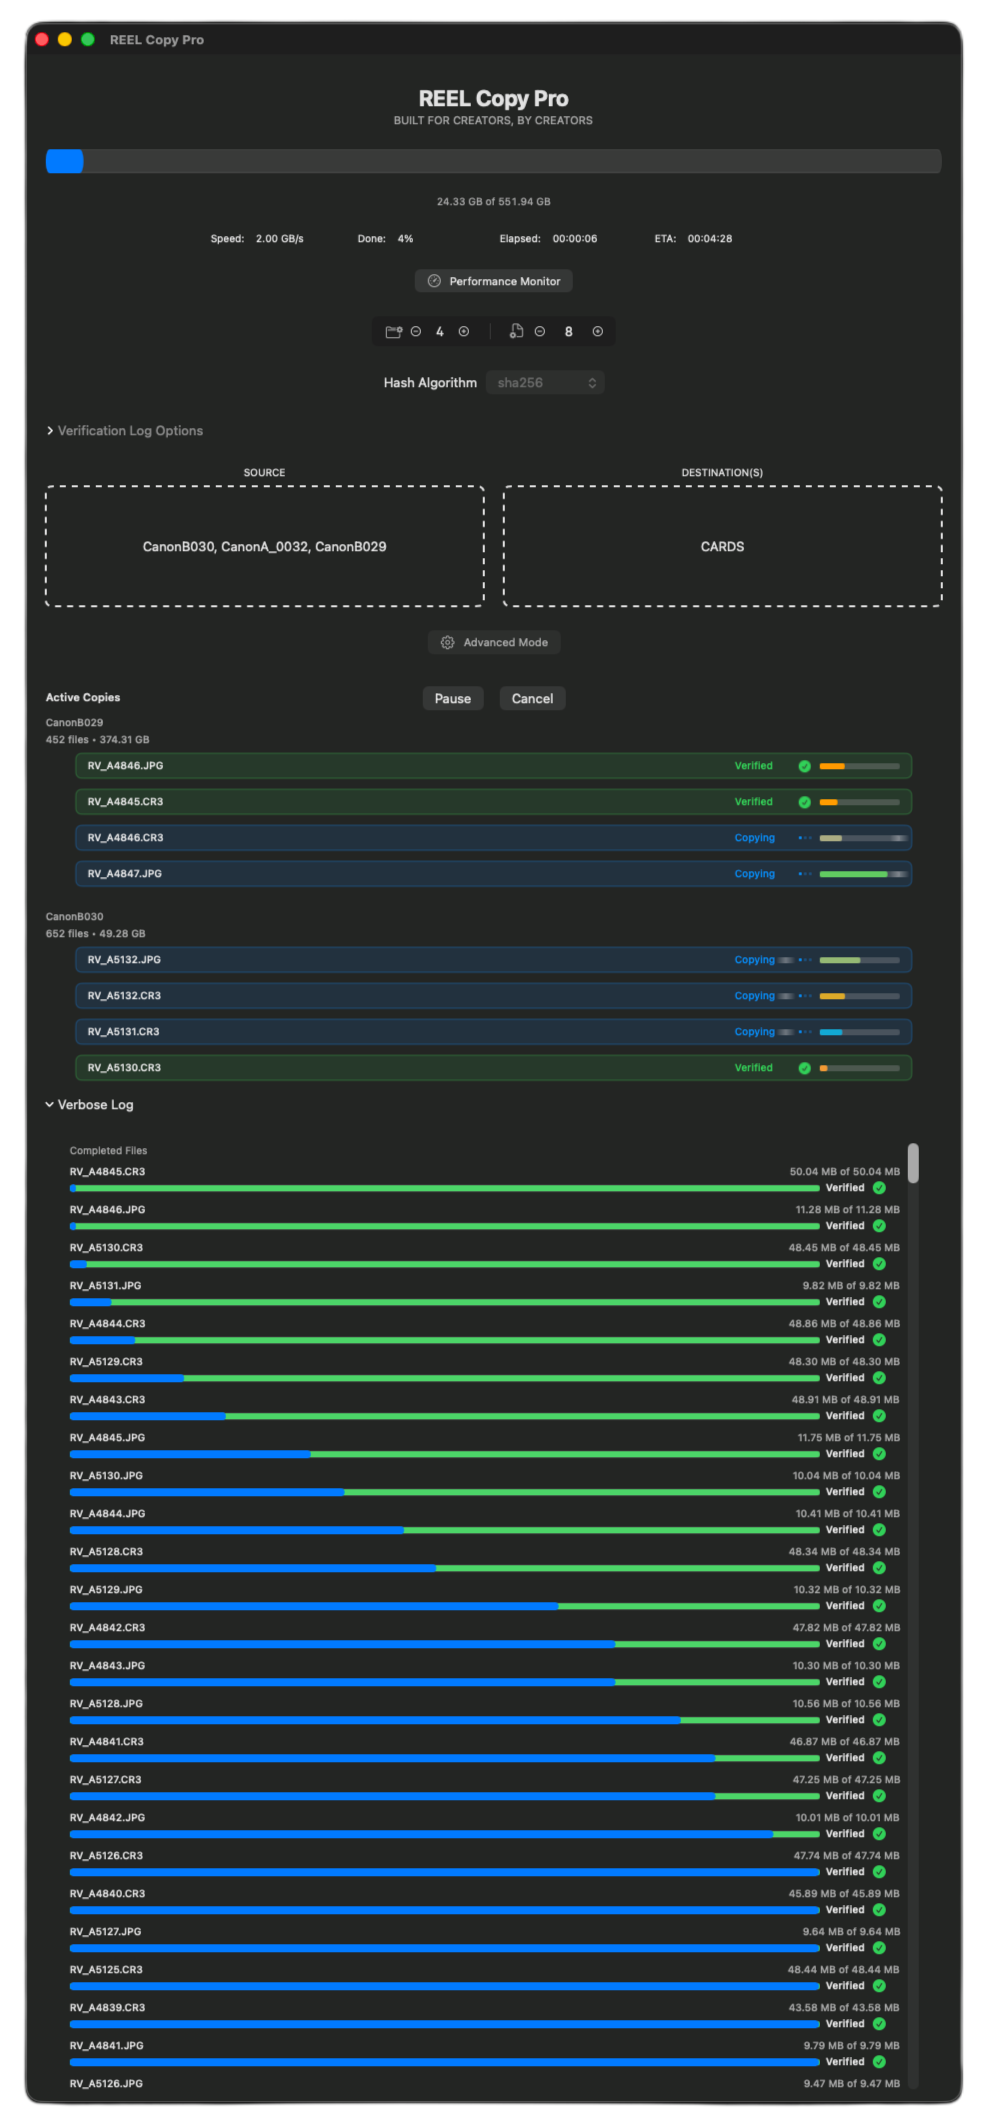This screenshot has width=992, height=2123.
Task: Click verified check for completed RV_A4845.JPG
Action: [x=879, y=1454]
